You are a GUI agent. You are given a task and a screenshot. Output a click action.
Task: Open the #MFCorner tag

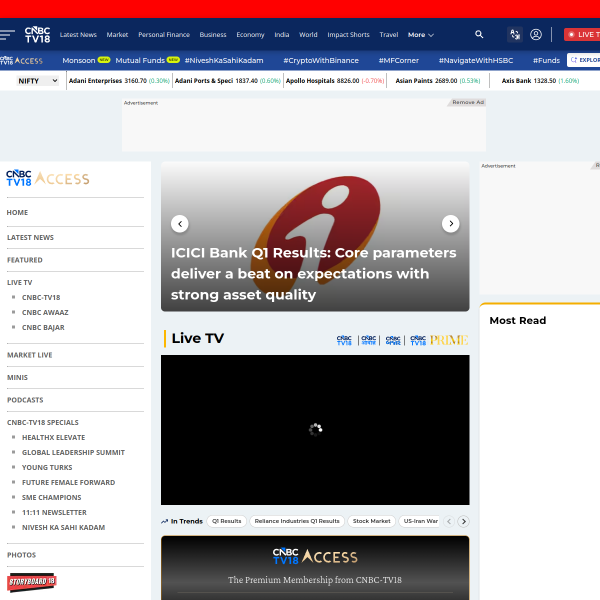click(x=399, y=60)
